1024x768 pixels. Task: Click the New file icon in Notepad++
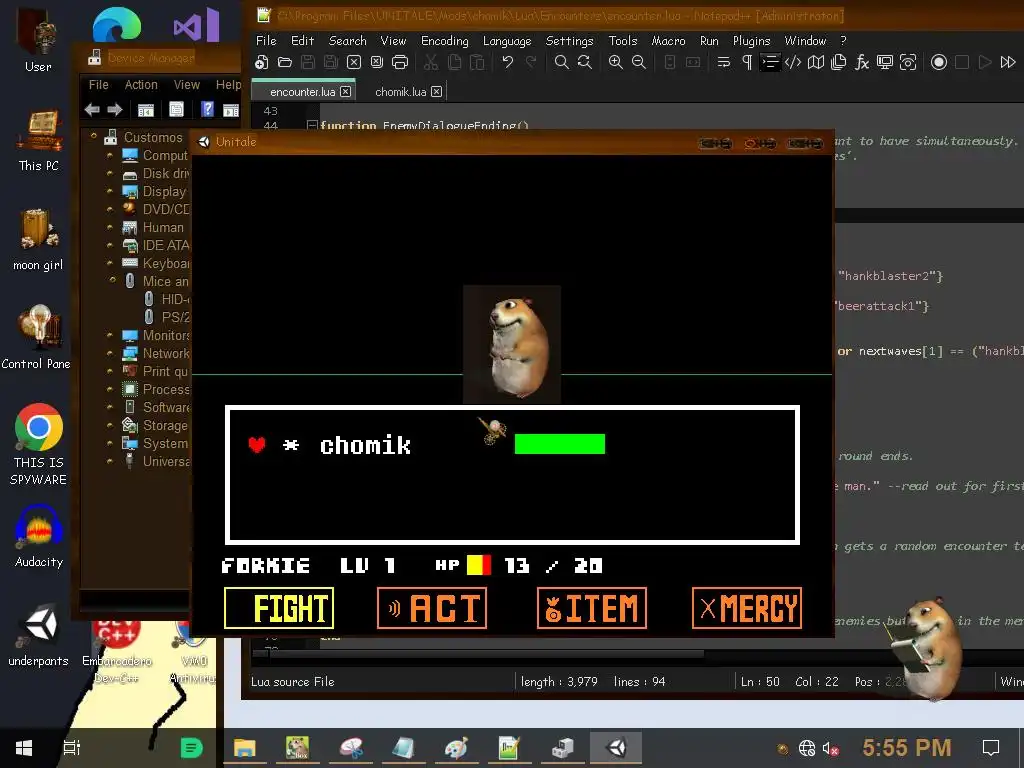(261, 62)
